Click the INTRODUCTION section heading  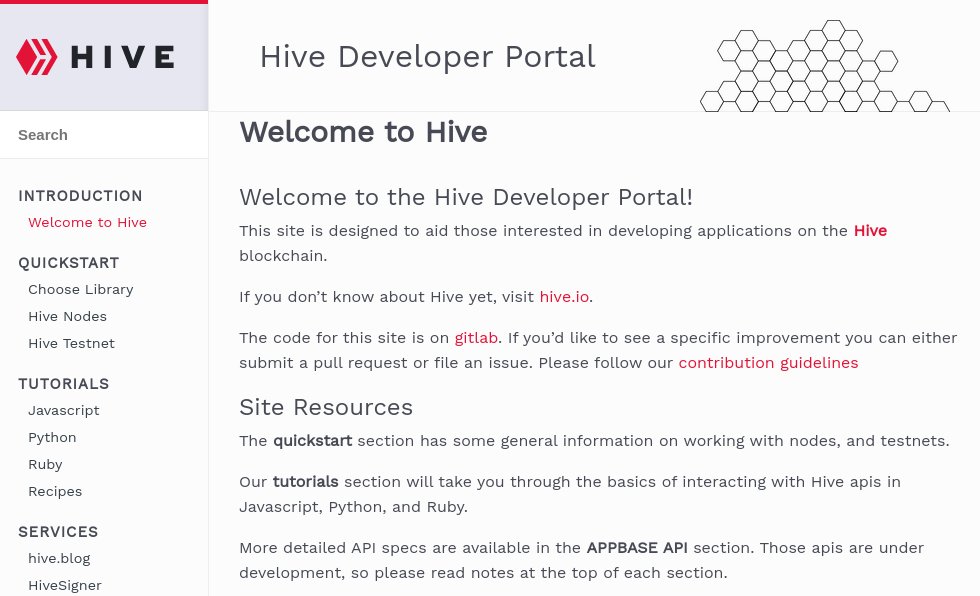pyautogui.click(x=80, y=196)
